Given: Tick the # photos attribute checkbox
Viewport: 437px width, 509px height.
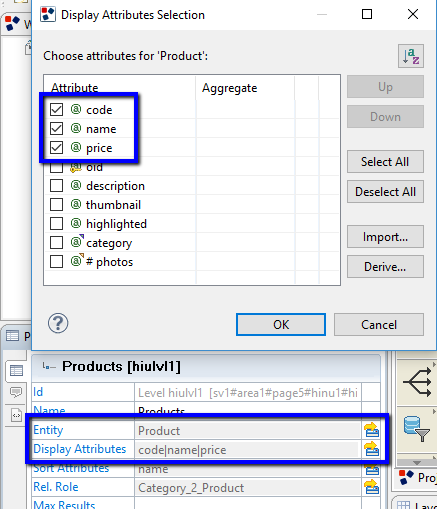Looking at the screenshot, I should coord(56,262).
